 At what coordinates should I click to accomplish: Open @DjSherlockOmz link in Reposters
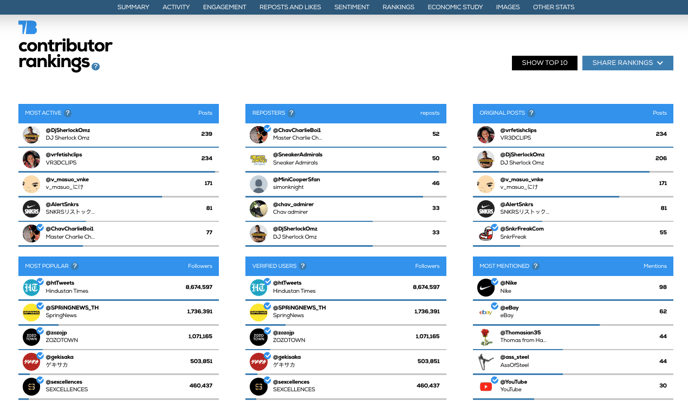point(295,229)
